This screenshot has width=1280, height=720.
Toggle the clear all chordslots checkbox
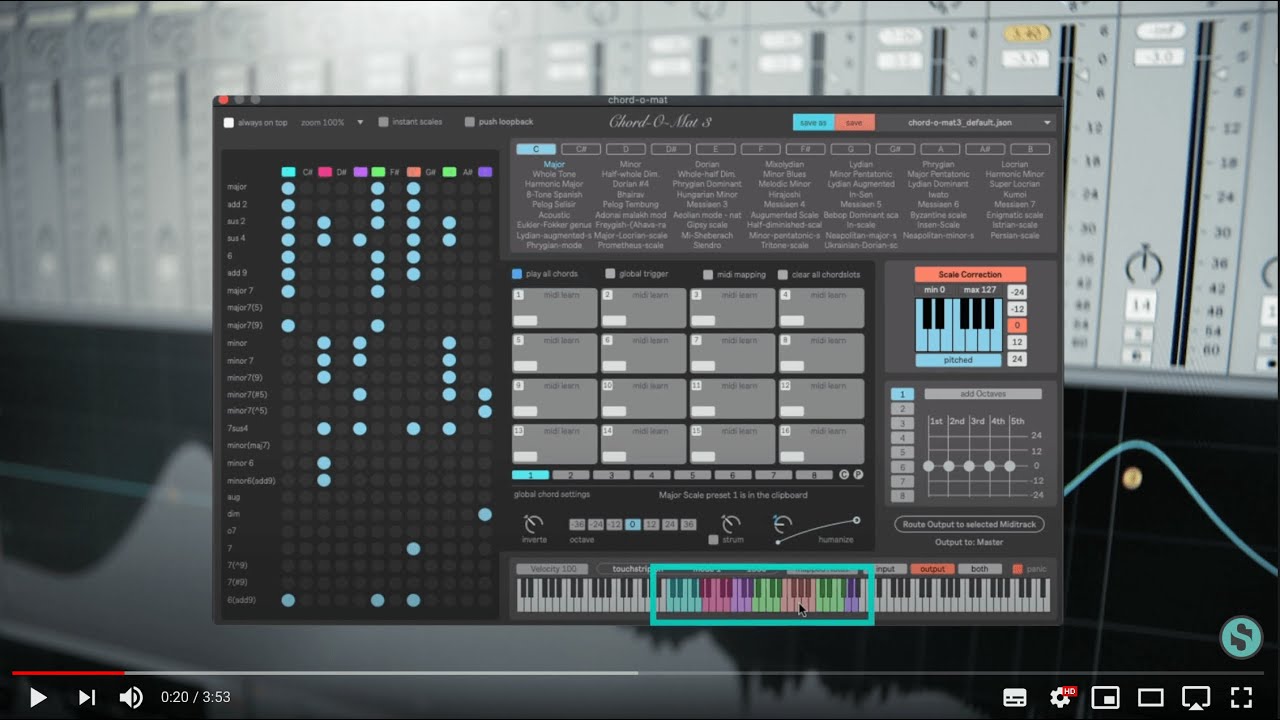pos(783,274)
